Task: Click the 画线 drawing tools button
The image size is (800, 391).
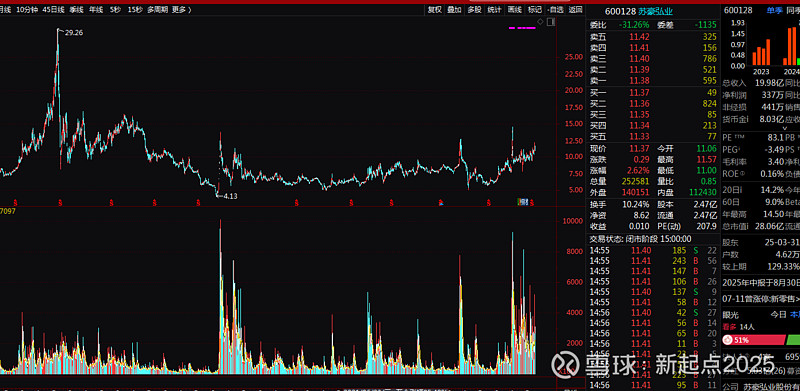Action: (x=514, y=9)
